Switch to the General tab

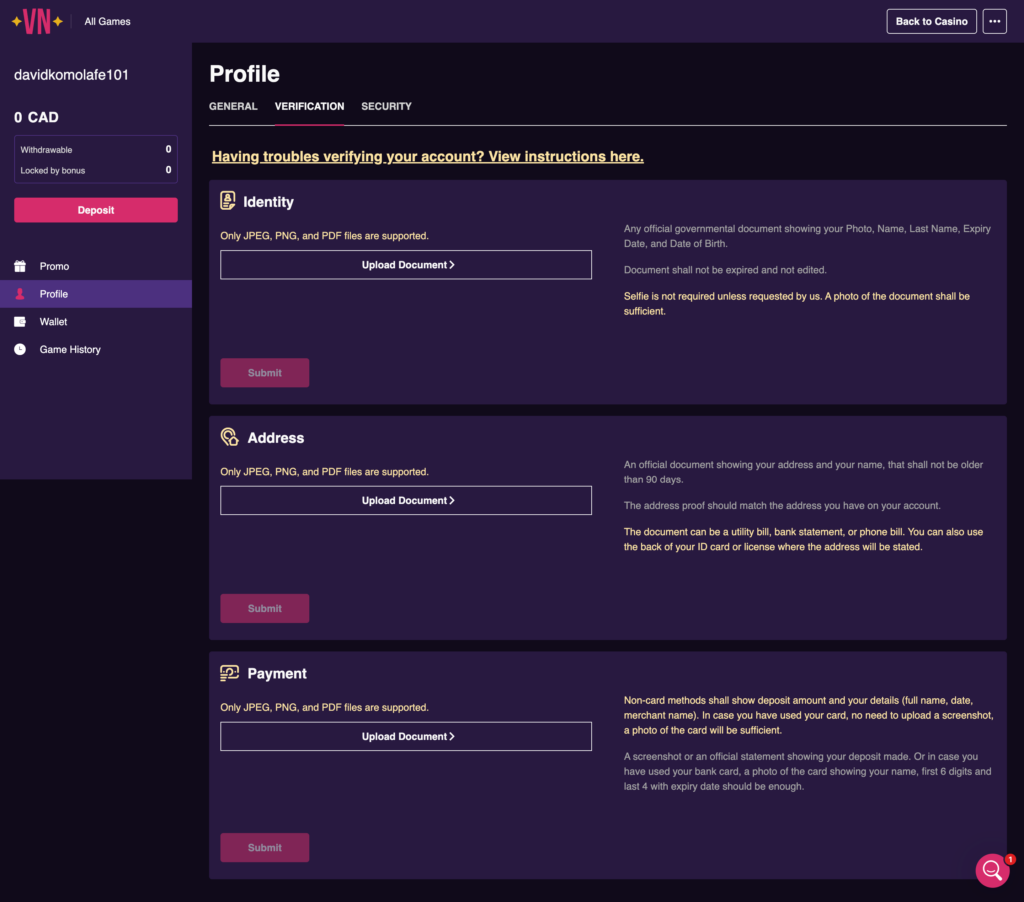[x=233, y=106]
